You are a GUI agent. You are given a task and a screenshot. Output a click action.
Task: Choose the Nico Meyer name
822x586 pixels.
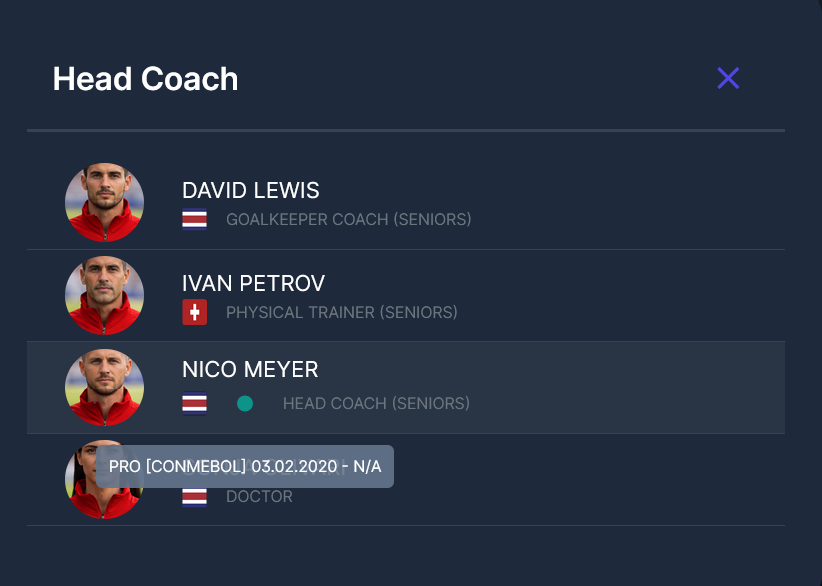(250, 370)
